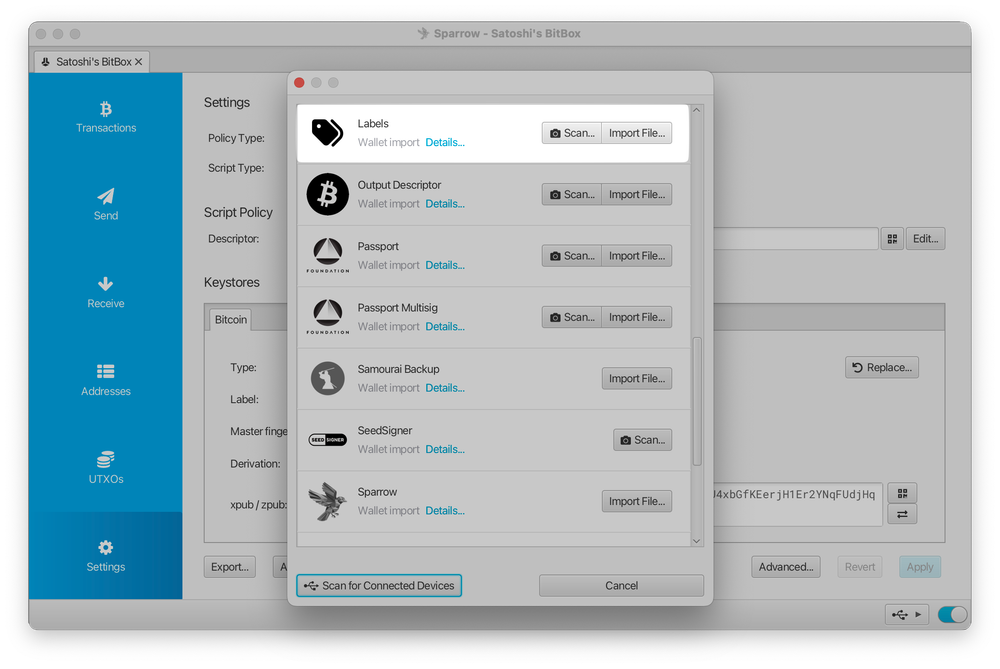Cancel the import dialog
1000x669 pixels.
click(x=621, y=585)
